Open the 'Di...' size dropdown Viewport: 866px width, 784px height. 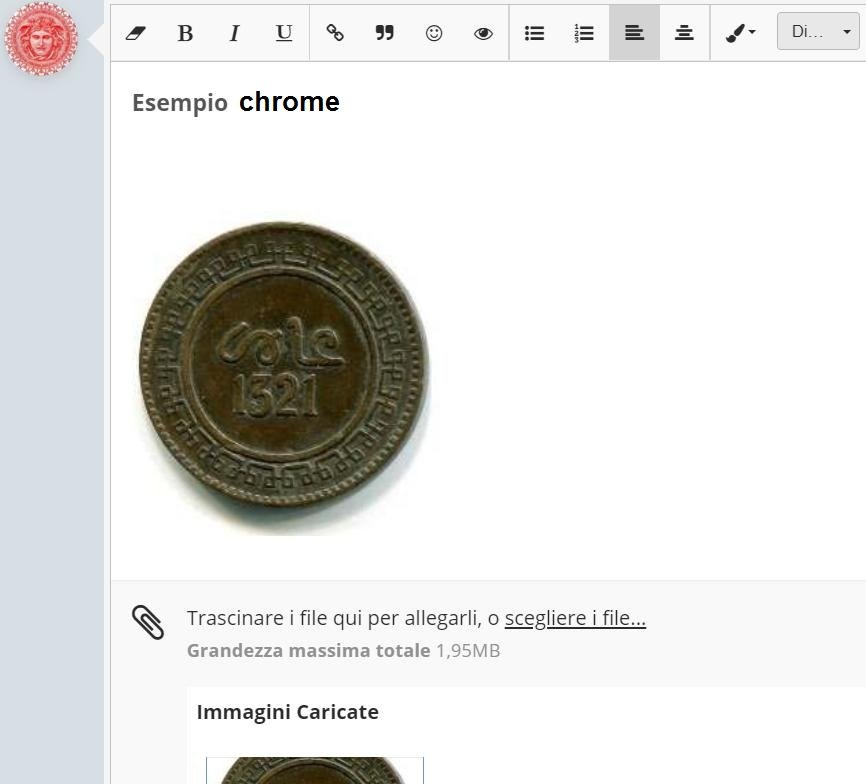(x=818, y=31)
